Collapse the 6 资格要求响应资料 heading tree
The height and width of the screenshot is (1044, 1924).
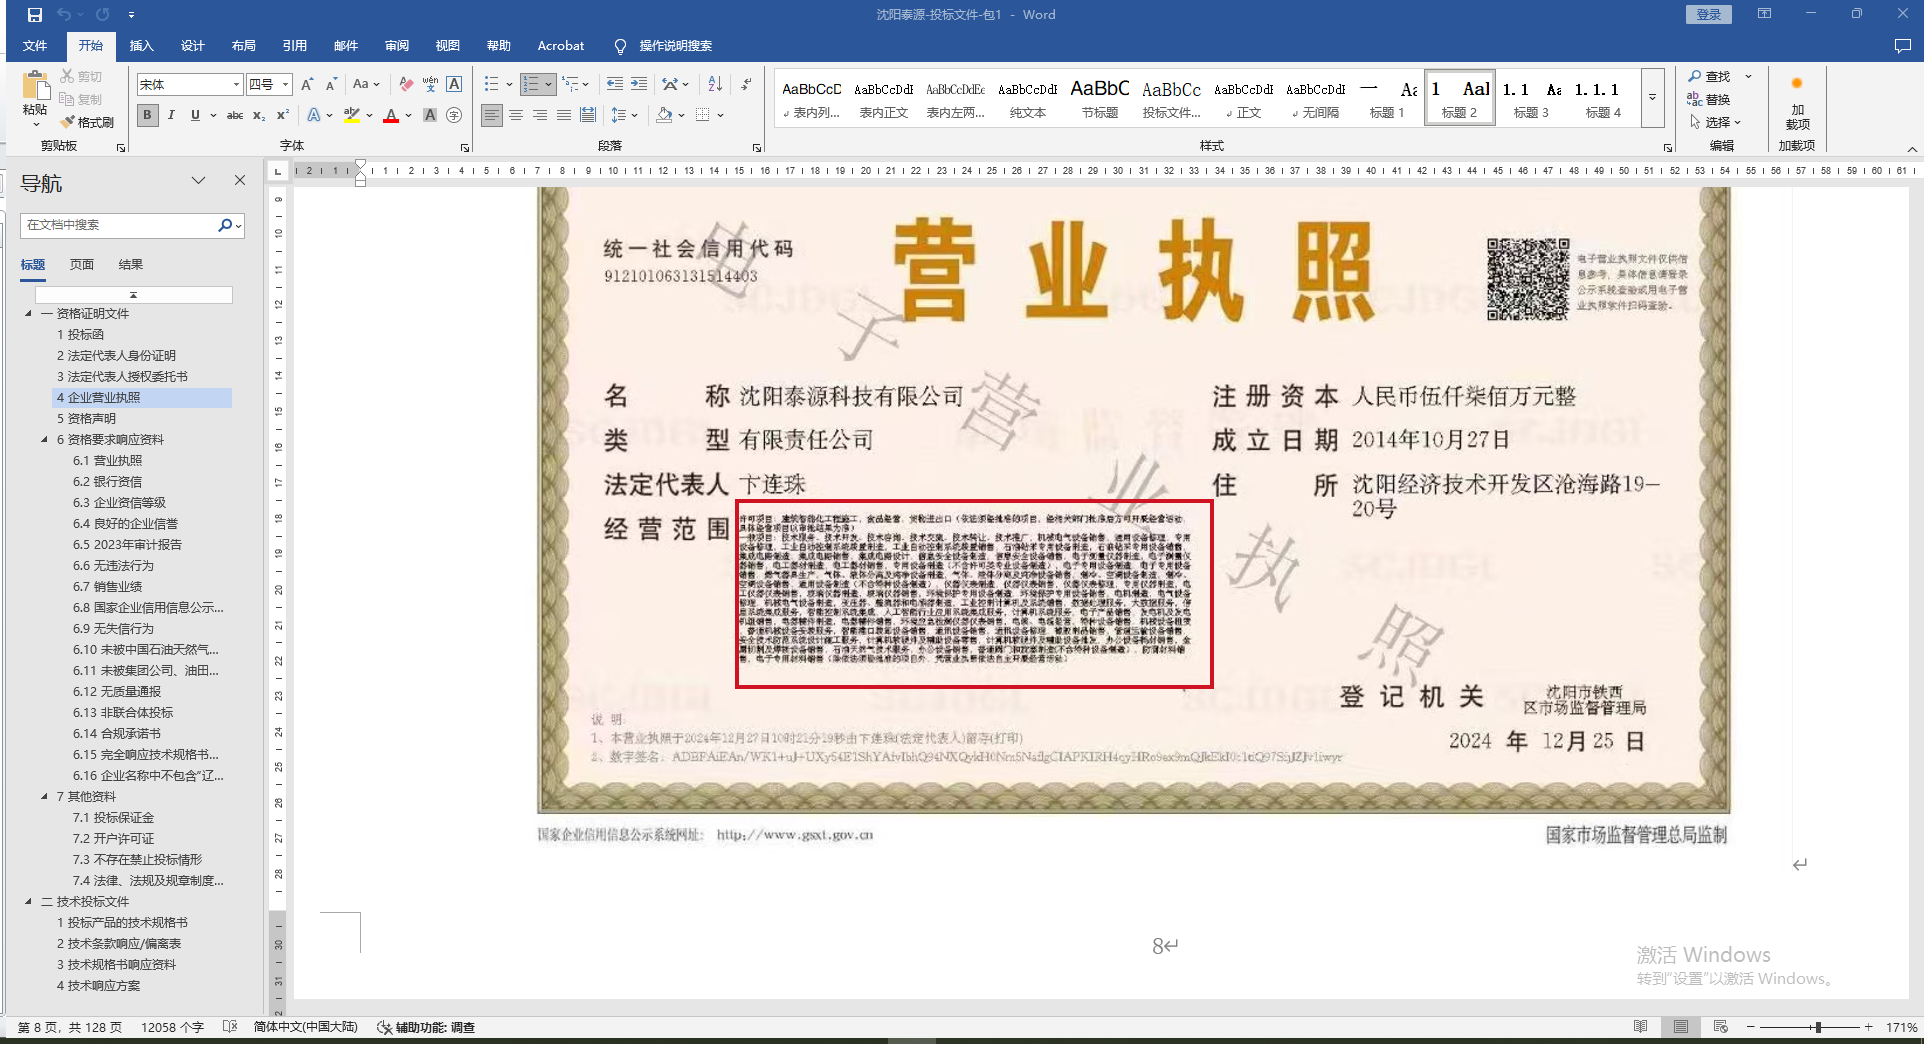[x=44, y=440]
